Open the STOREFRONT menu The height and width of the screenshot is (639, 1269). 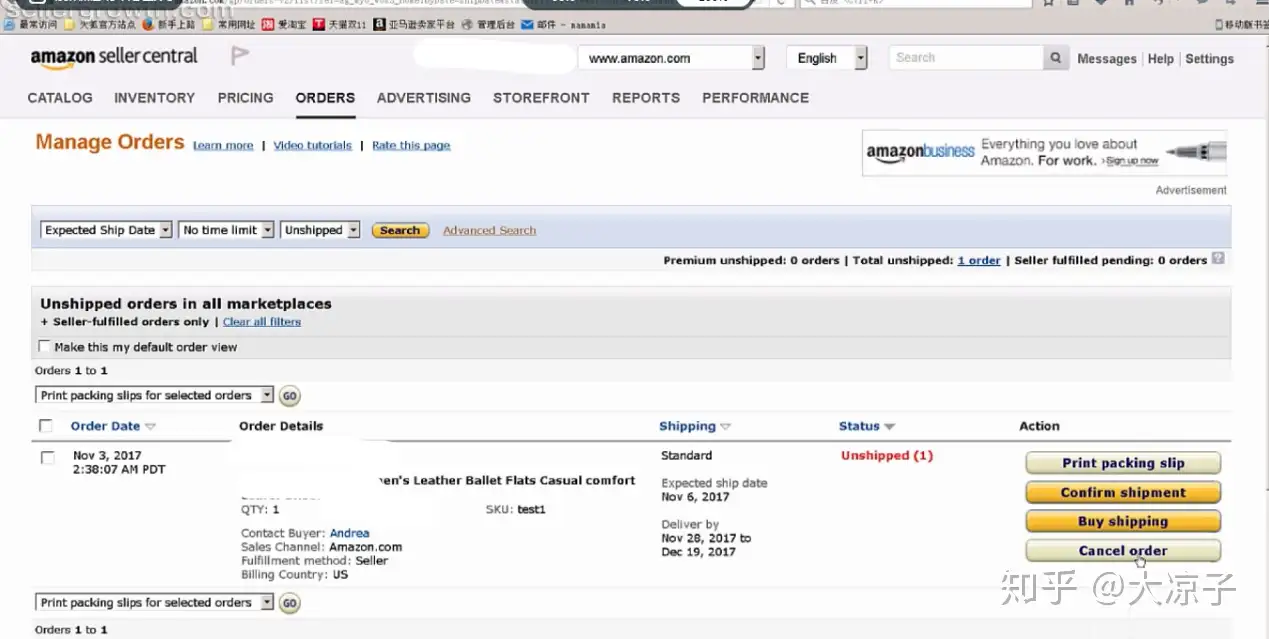point(541,98)
